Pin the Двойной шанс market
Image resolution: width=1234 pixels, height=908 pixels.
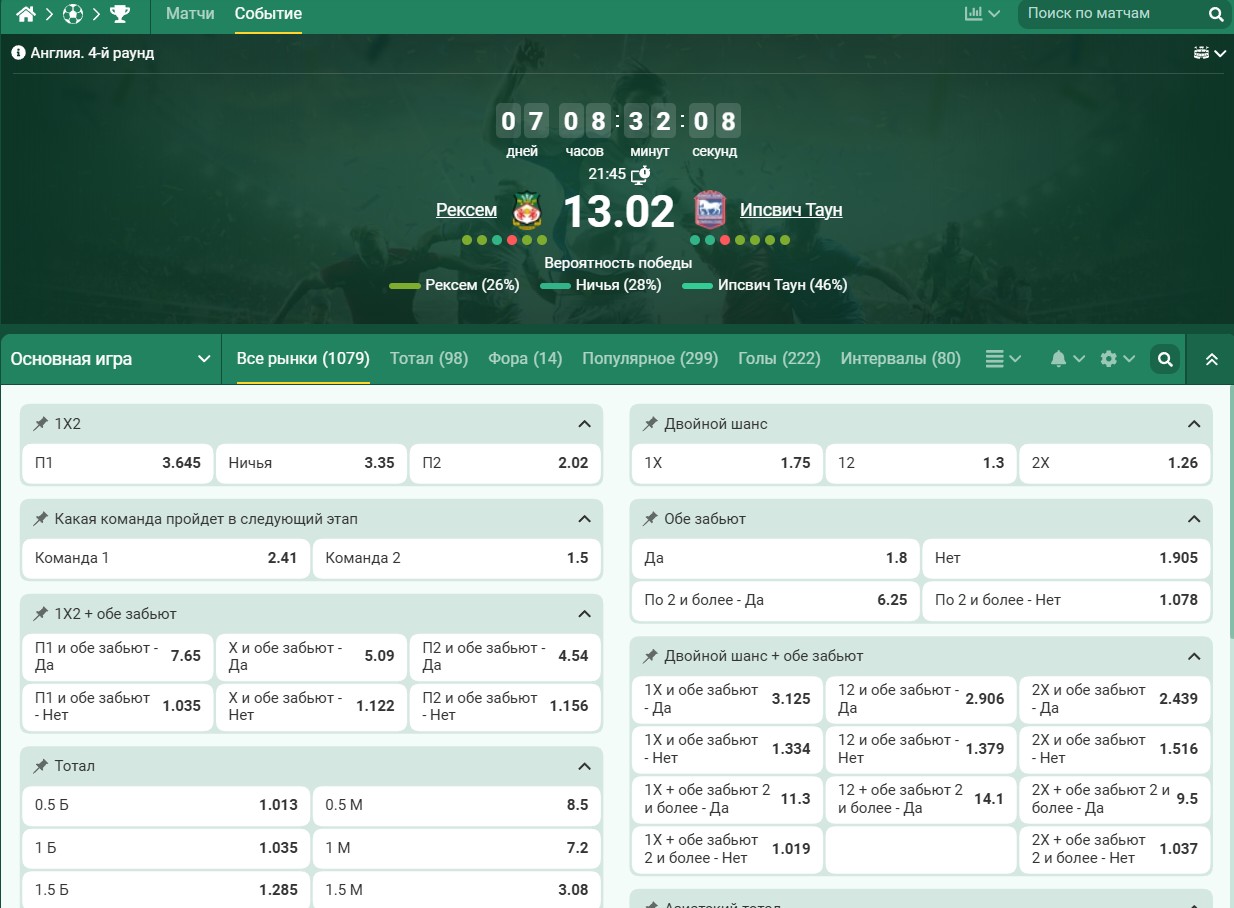click(x=650, y=424)
